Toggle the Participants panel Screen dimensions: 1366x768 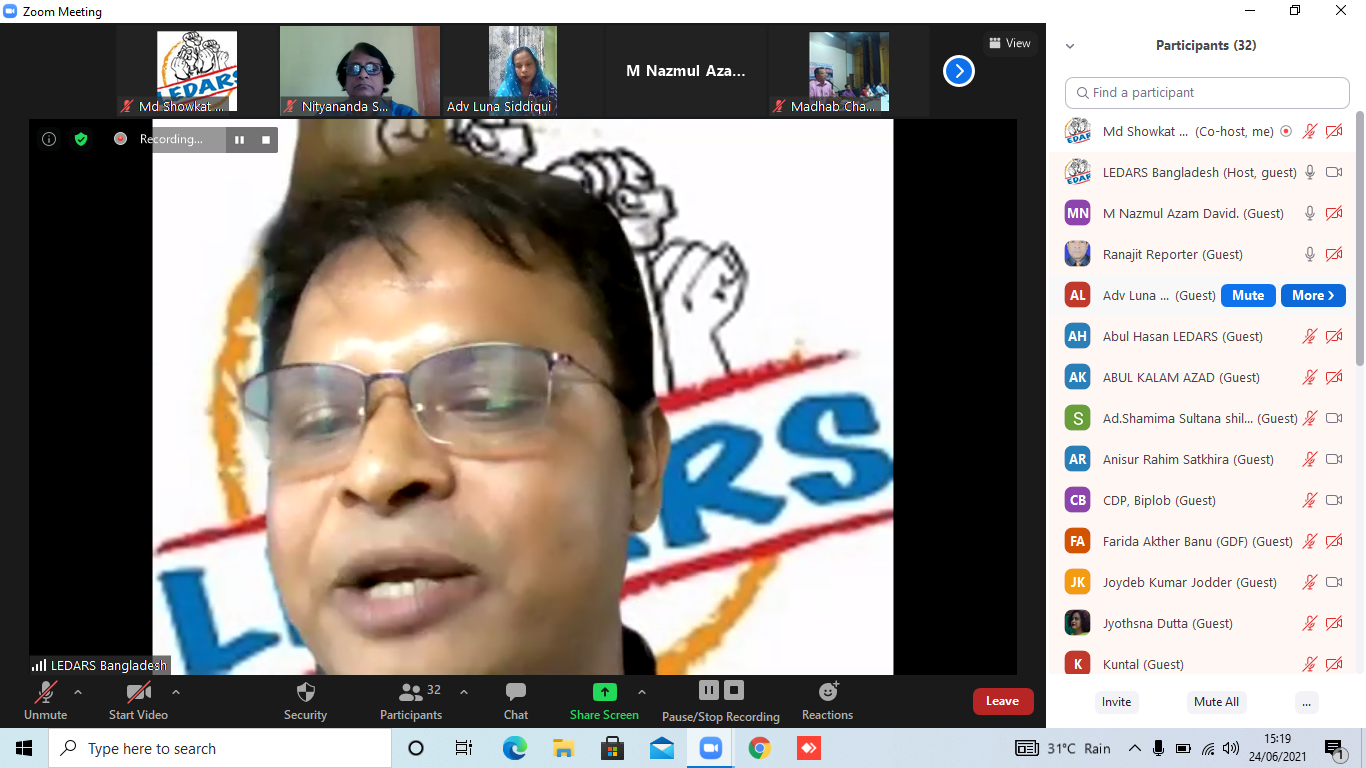click(x=411, y=700)
